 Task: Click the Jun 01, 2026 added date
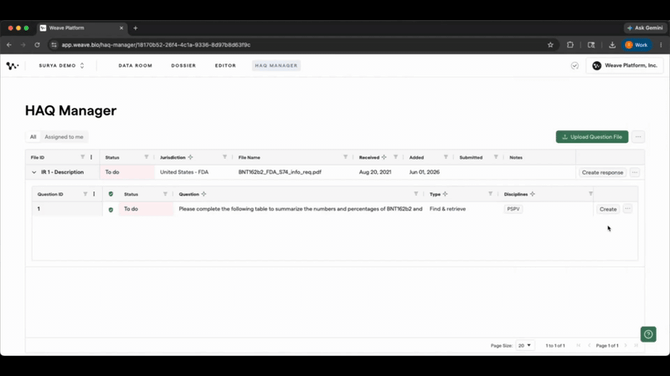[424, 172]
